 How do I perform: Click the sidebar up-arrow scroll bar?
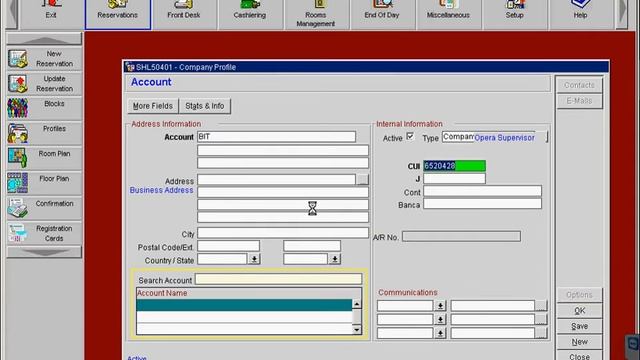[x=44, y=40]
